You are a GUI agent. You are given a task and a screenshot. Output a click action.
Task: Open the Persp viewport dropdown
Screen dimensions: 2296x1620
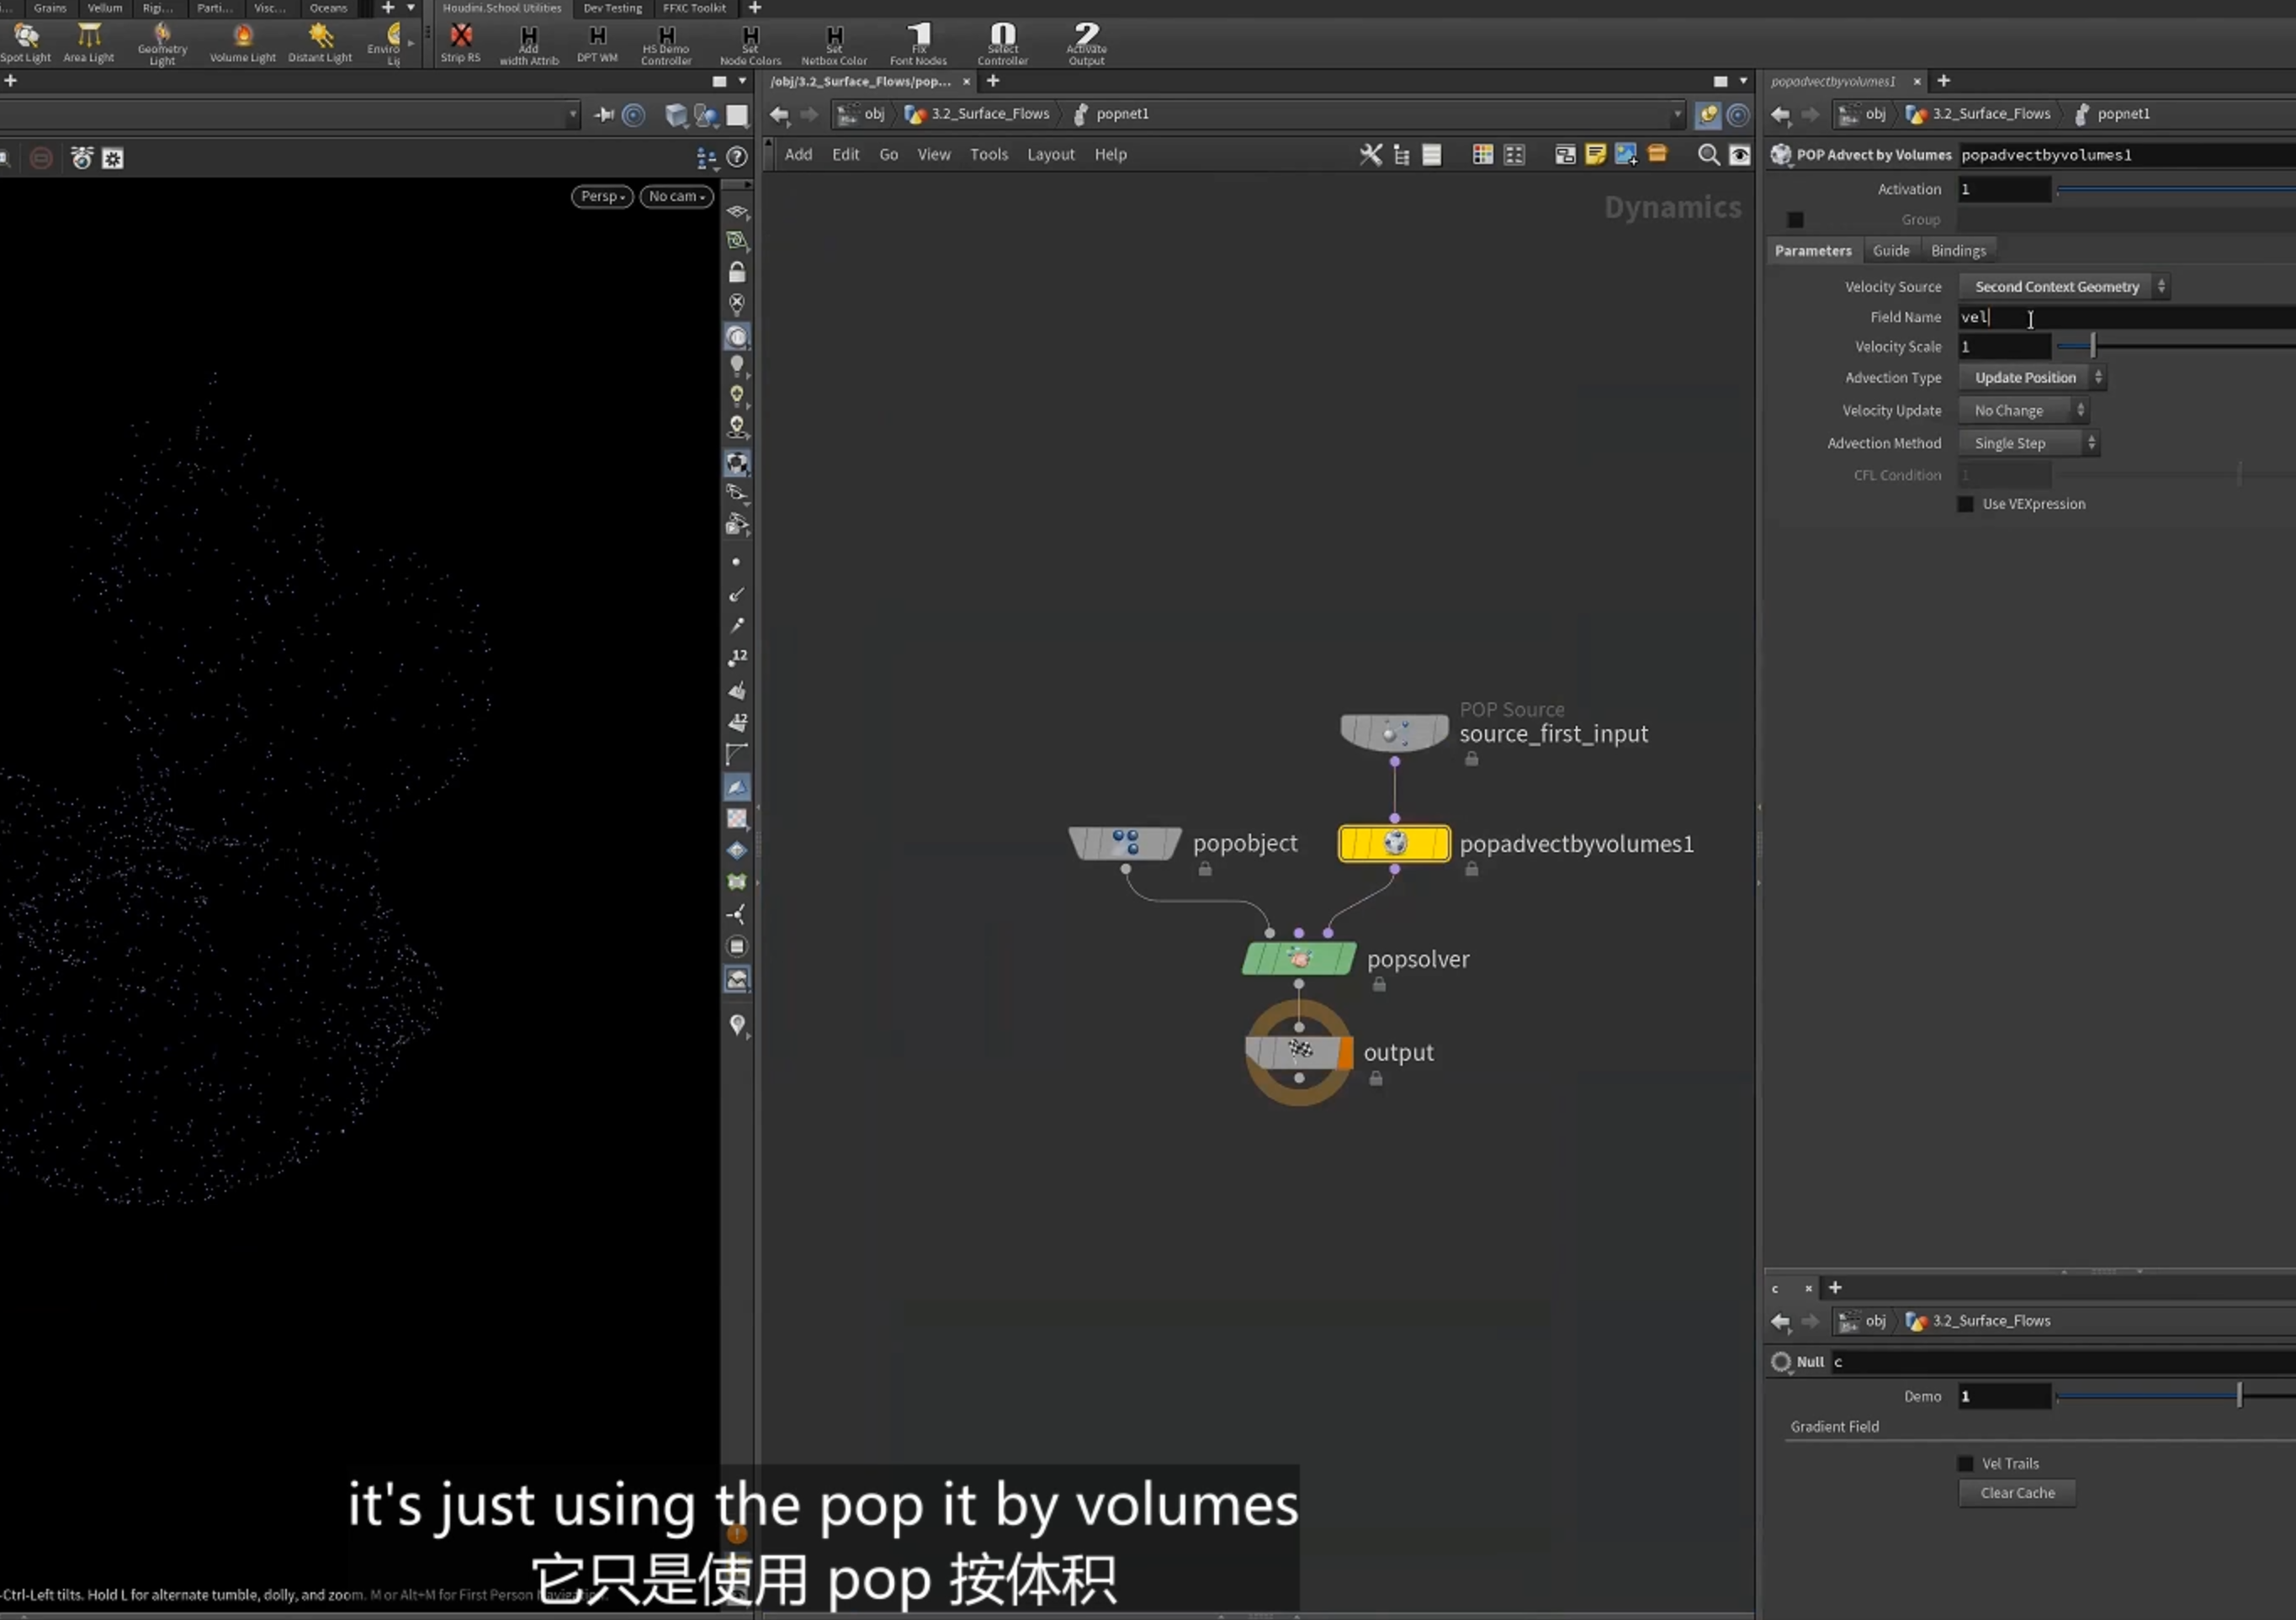(602, 196)
